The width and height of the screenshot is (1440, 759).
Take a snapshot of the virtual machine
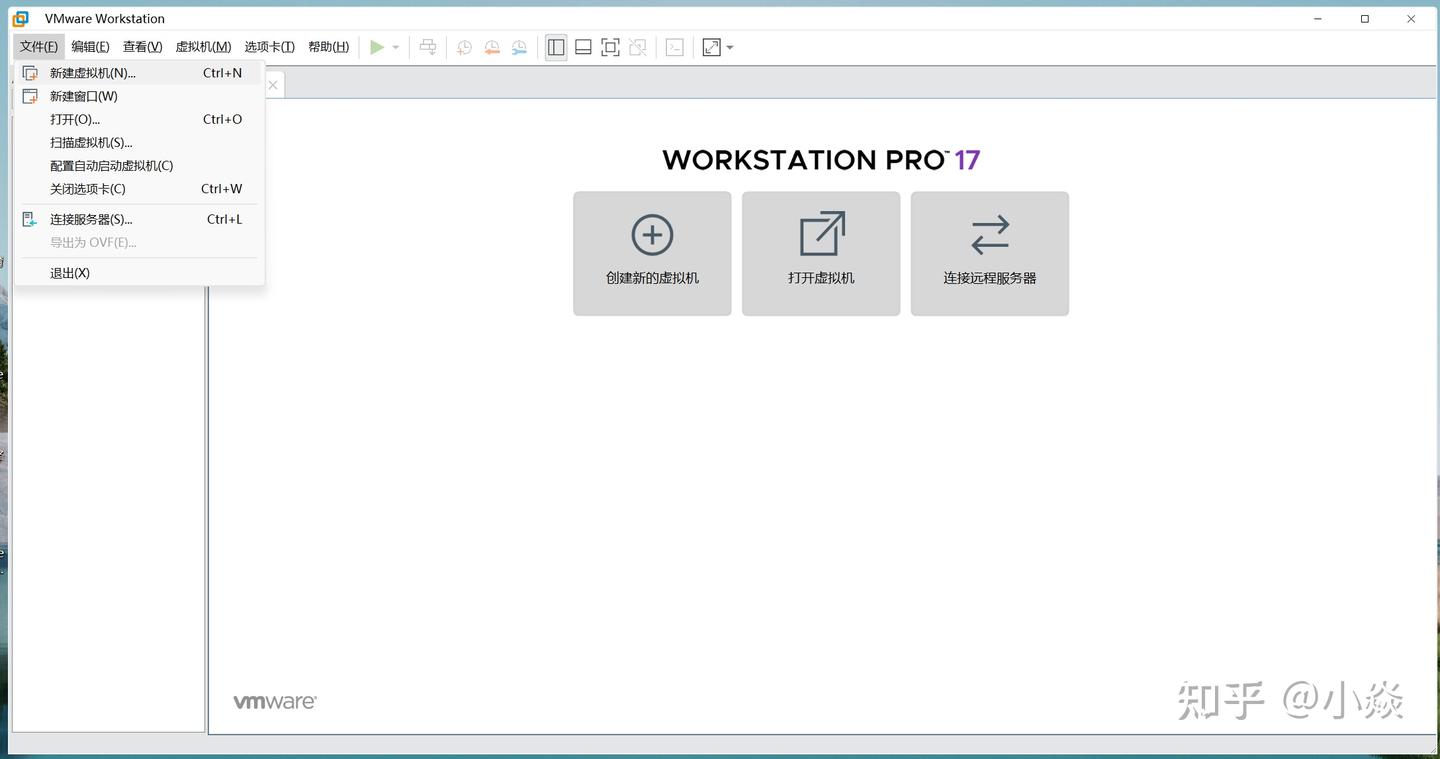tap(463, 46)
